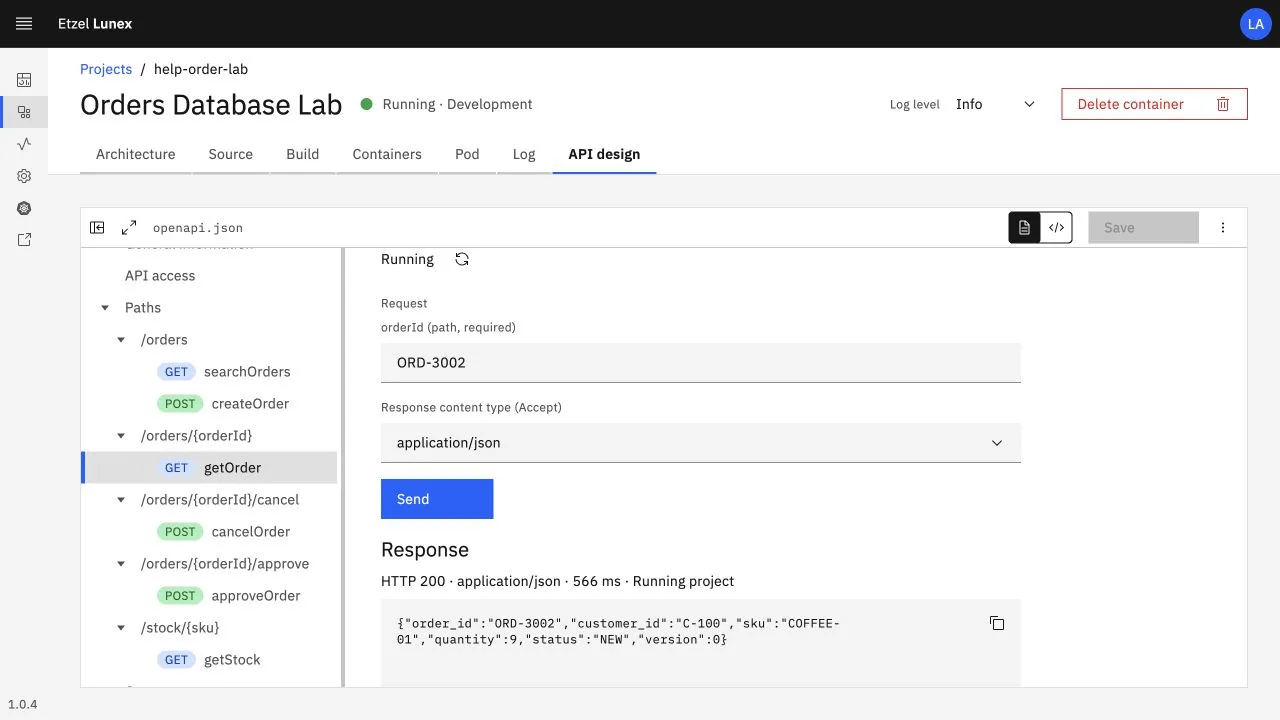Collapse the Paths tree node
Screen dimensions: 1280x720
point(105,308)
